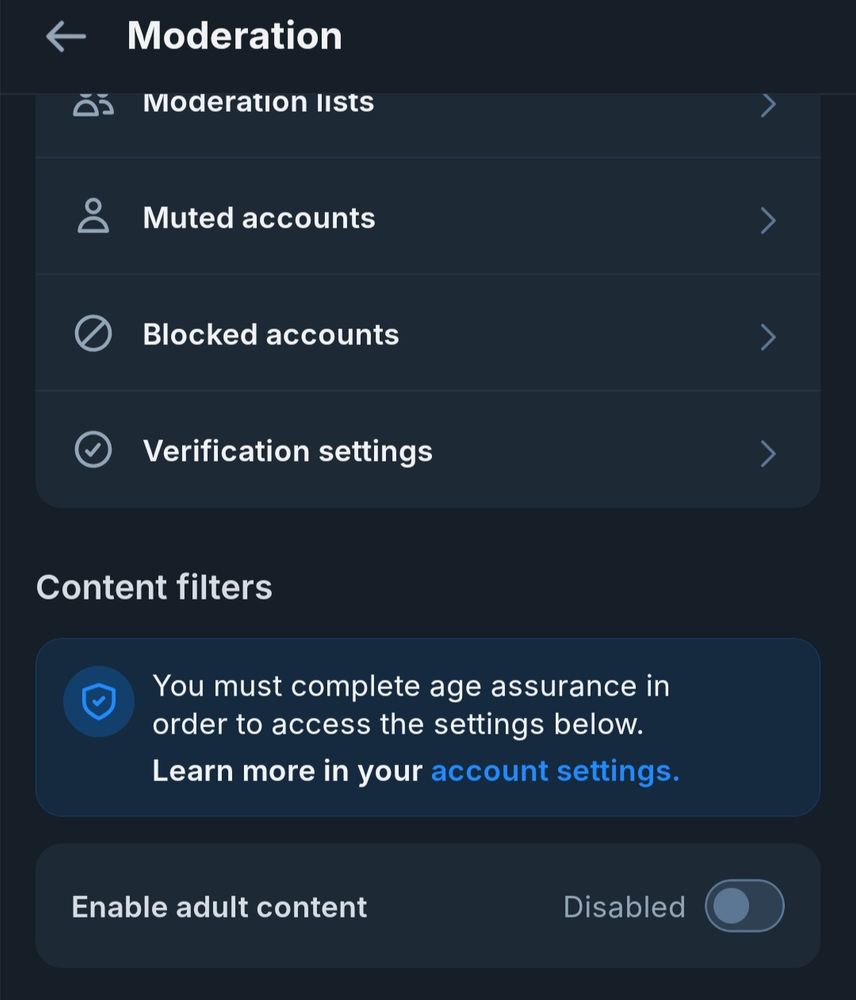
Task: Click the Moderation page title
Action: coord(235,37)
